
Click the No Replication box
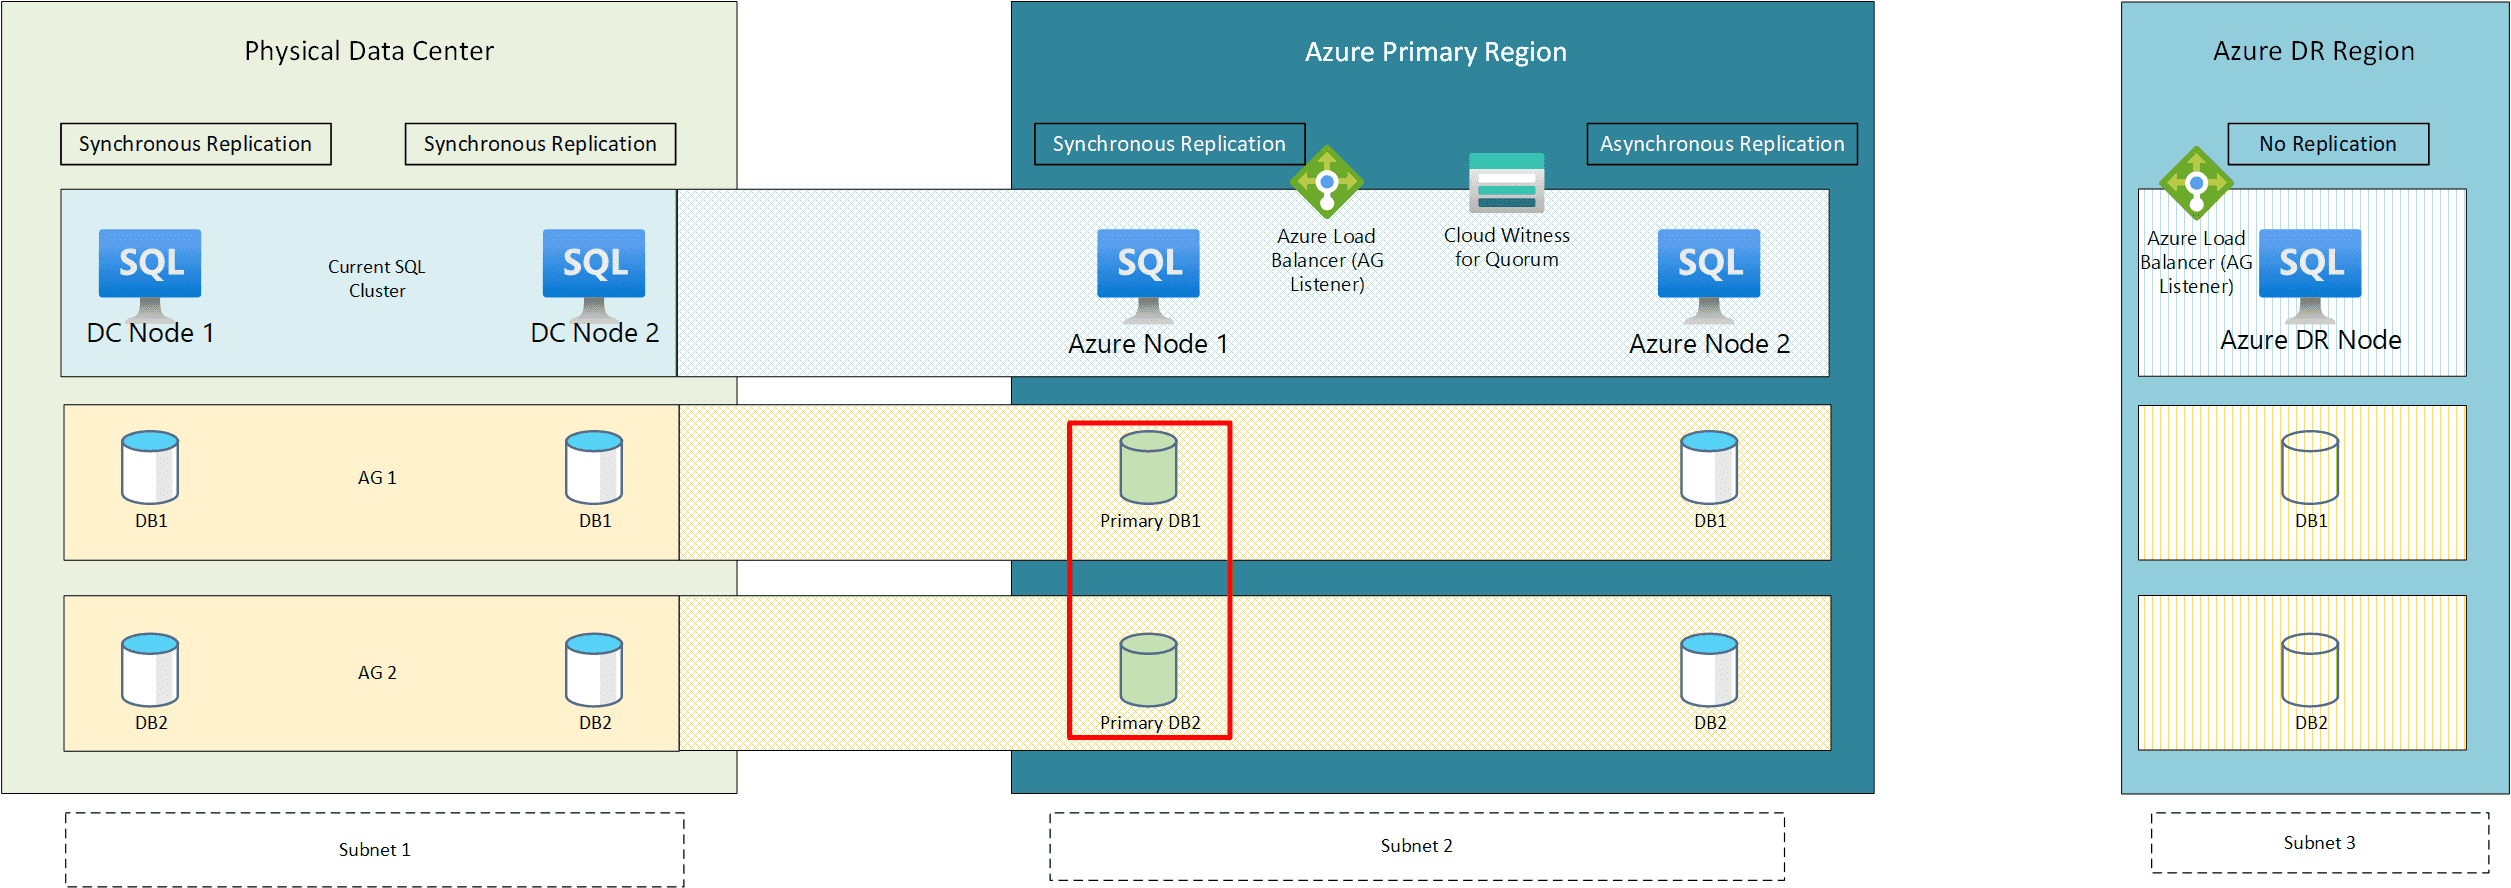coord(2328,144)
